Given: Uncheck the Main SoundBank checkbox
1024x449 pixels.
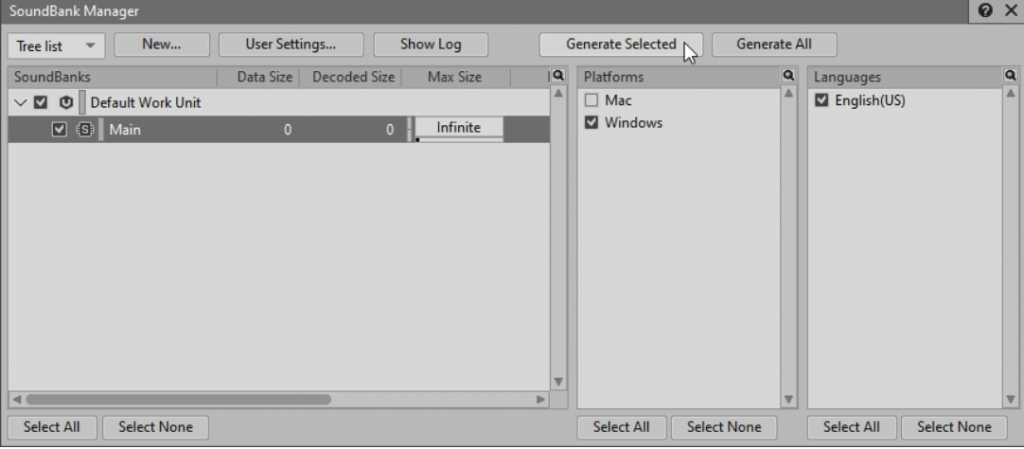Looking at the screenshot, I should (x=59, y=129).
